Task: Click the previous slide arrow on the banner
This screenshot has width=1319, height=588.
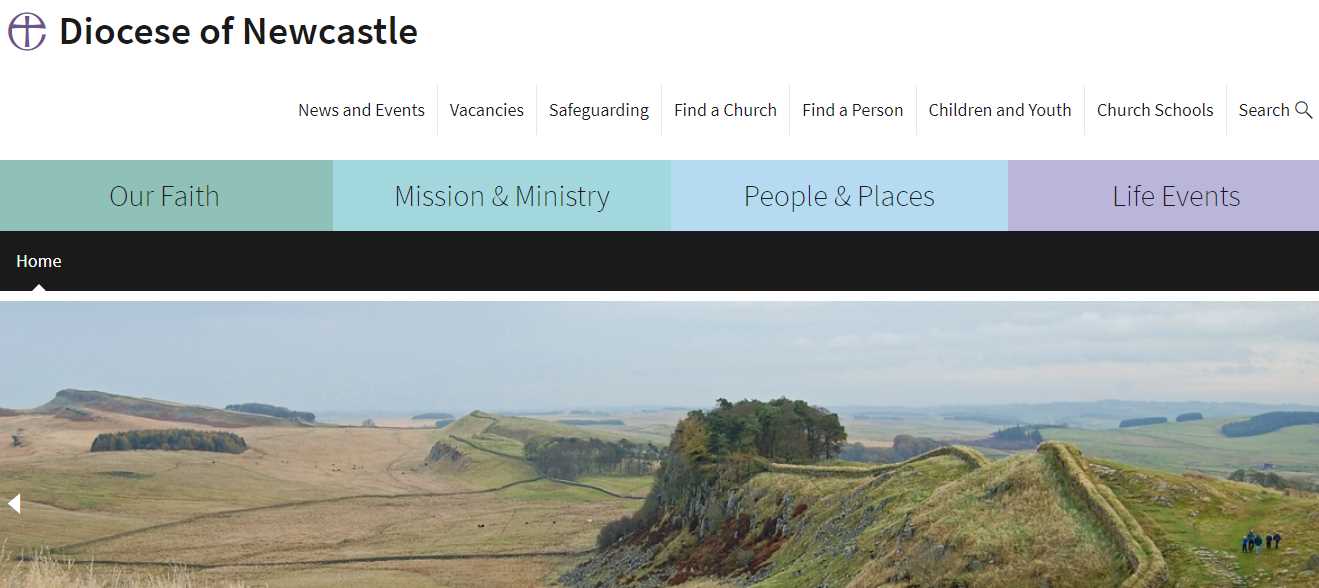Action: click(14, 503)
